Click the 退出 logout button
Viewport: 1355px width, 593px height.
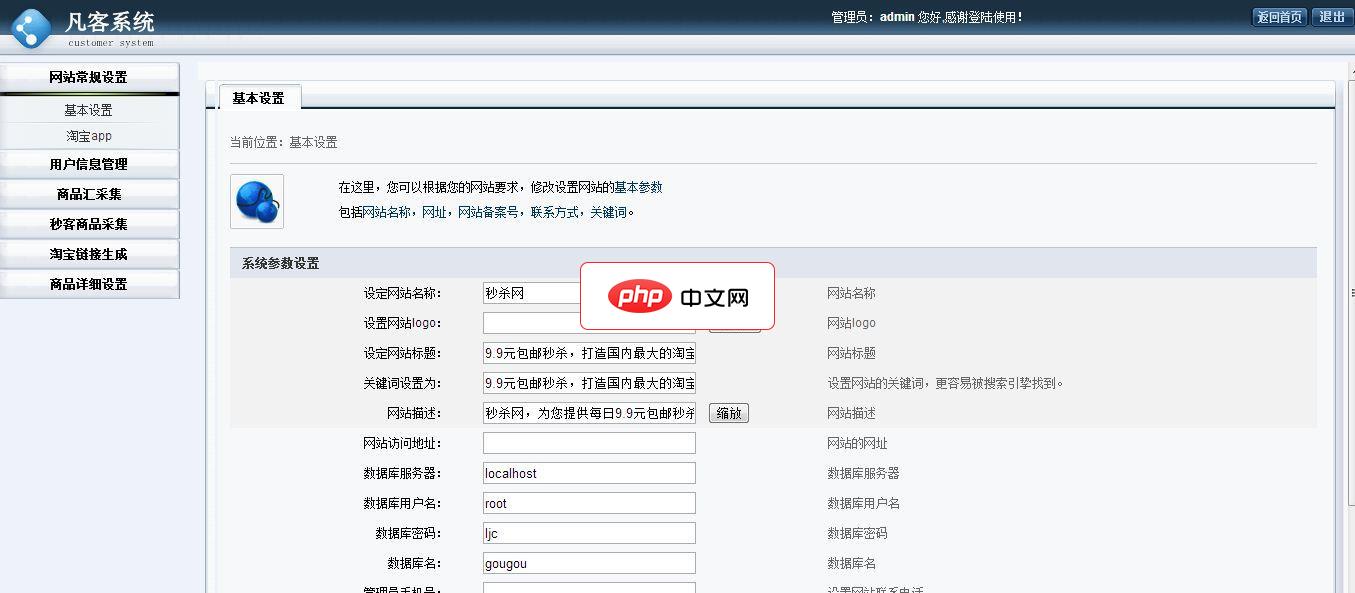tap(1334, 16)
